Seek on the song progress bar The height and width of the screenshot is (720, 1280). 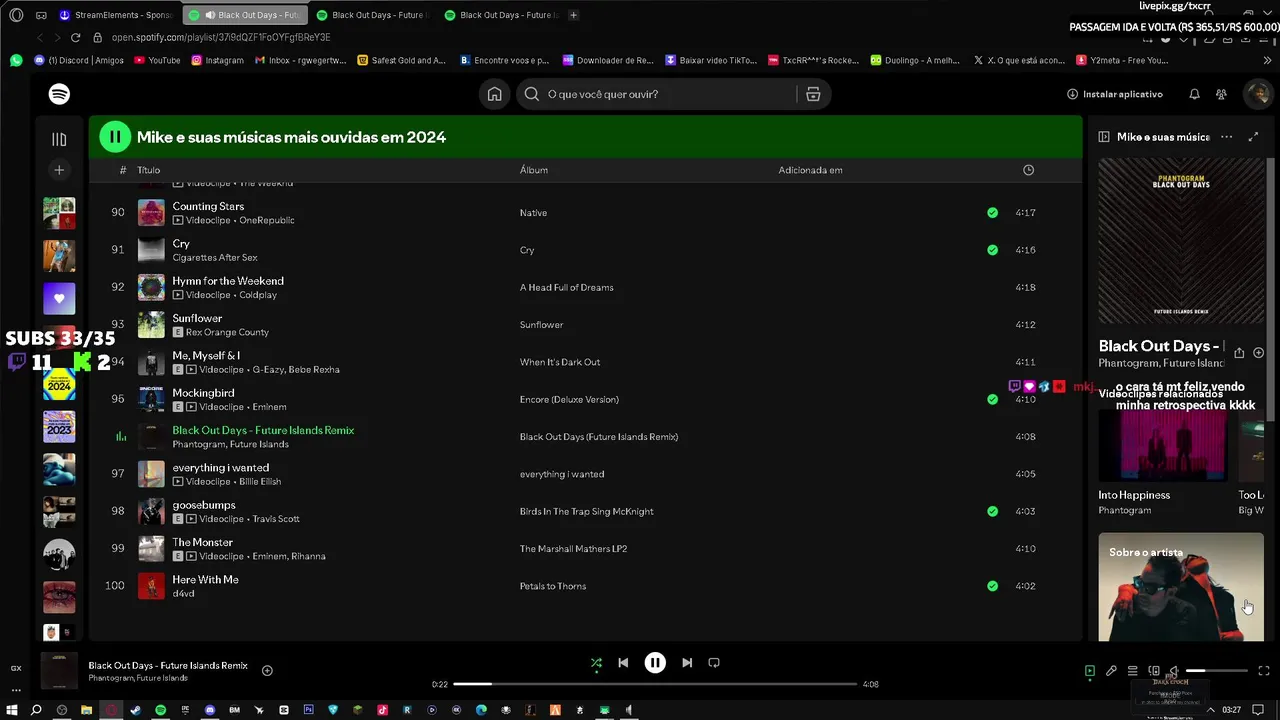tap(655, 684)
